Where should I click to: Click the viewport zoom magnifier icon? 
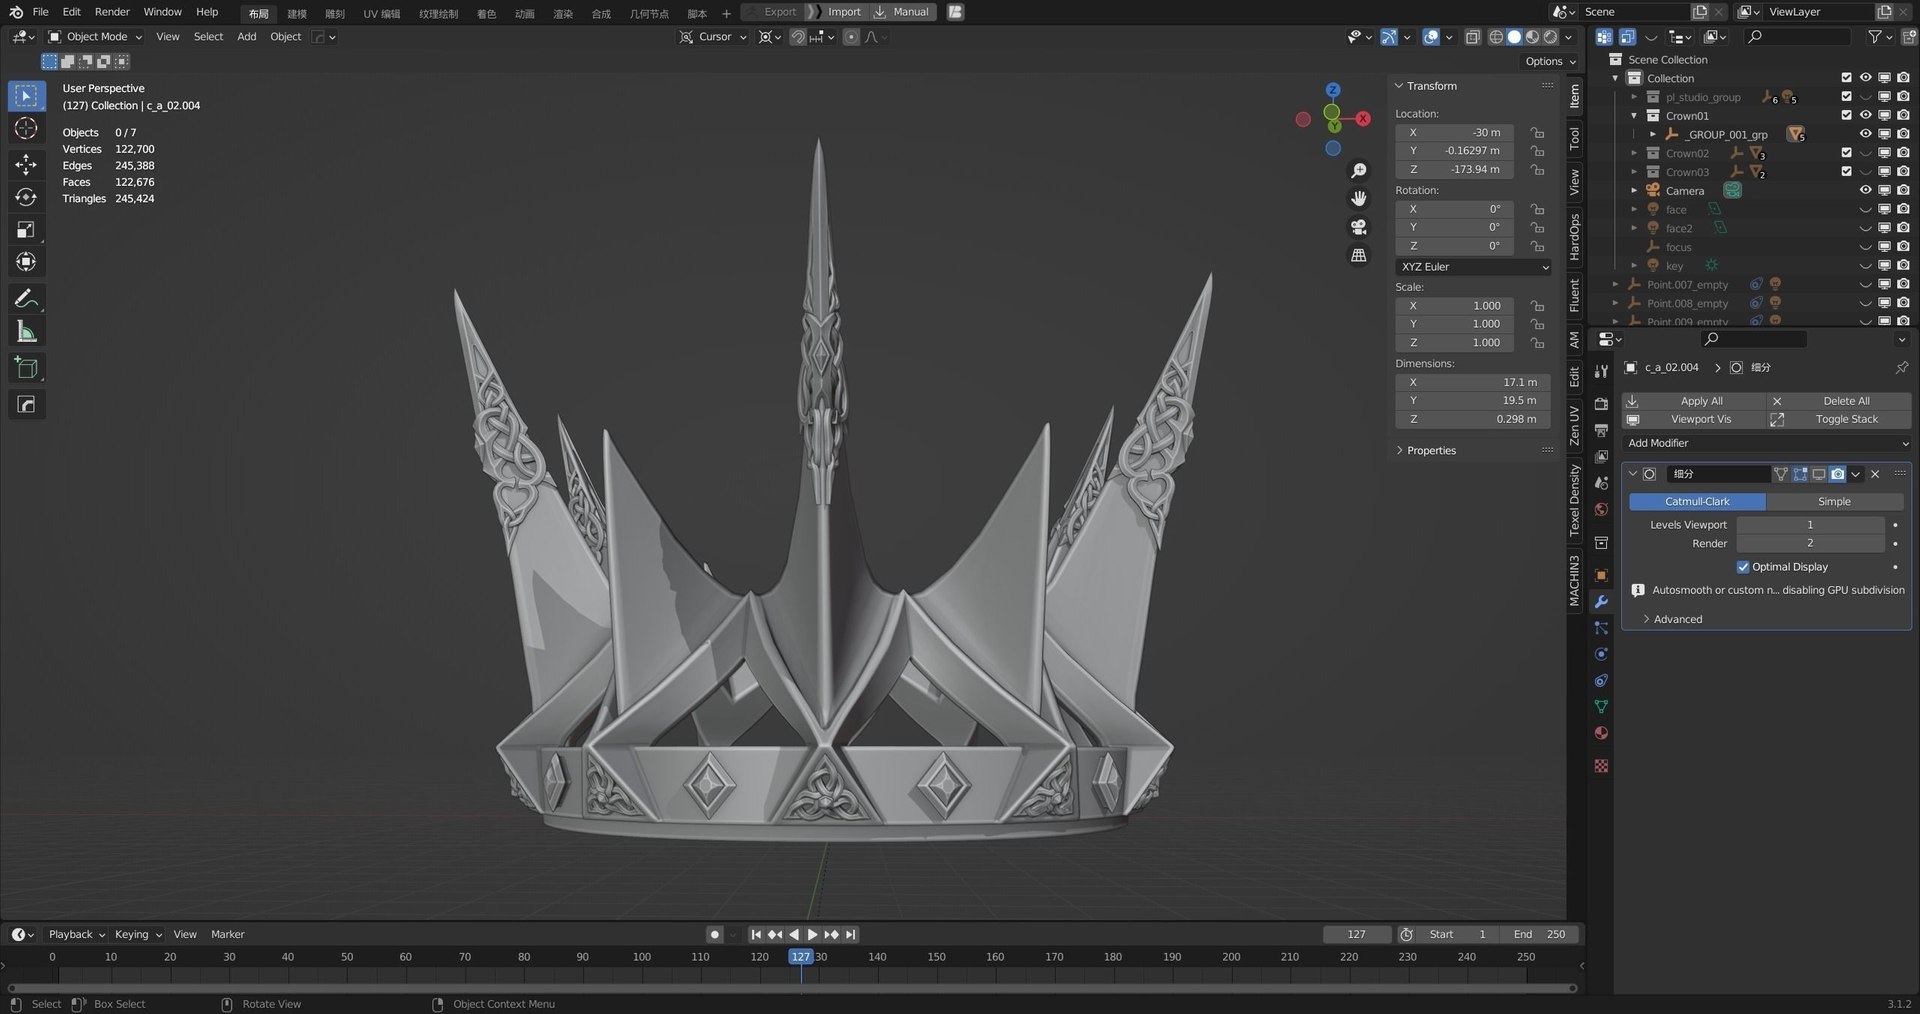click(x=1358, y=171)
